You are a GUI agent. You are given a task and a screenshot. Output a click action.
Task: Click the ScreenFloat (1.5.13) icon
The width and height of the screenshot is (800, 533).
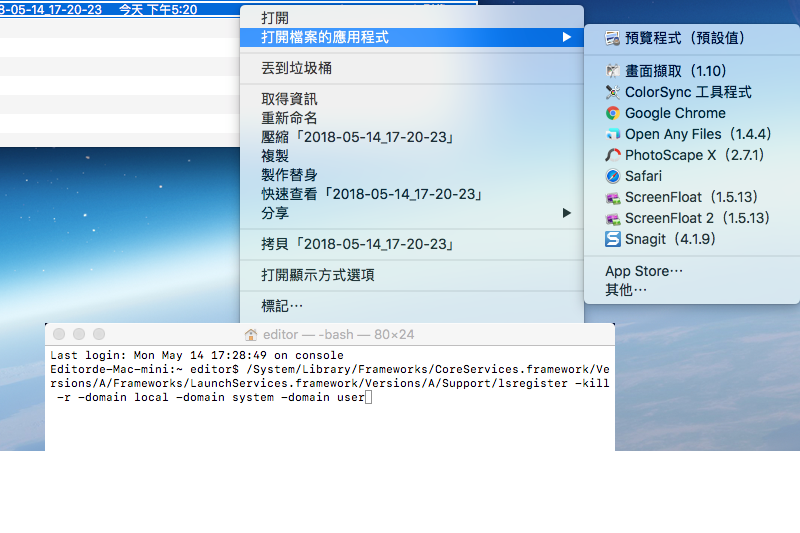tap(612, 197)
